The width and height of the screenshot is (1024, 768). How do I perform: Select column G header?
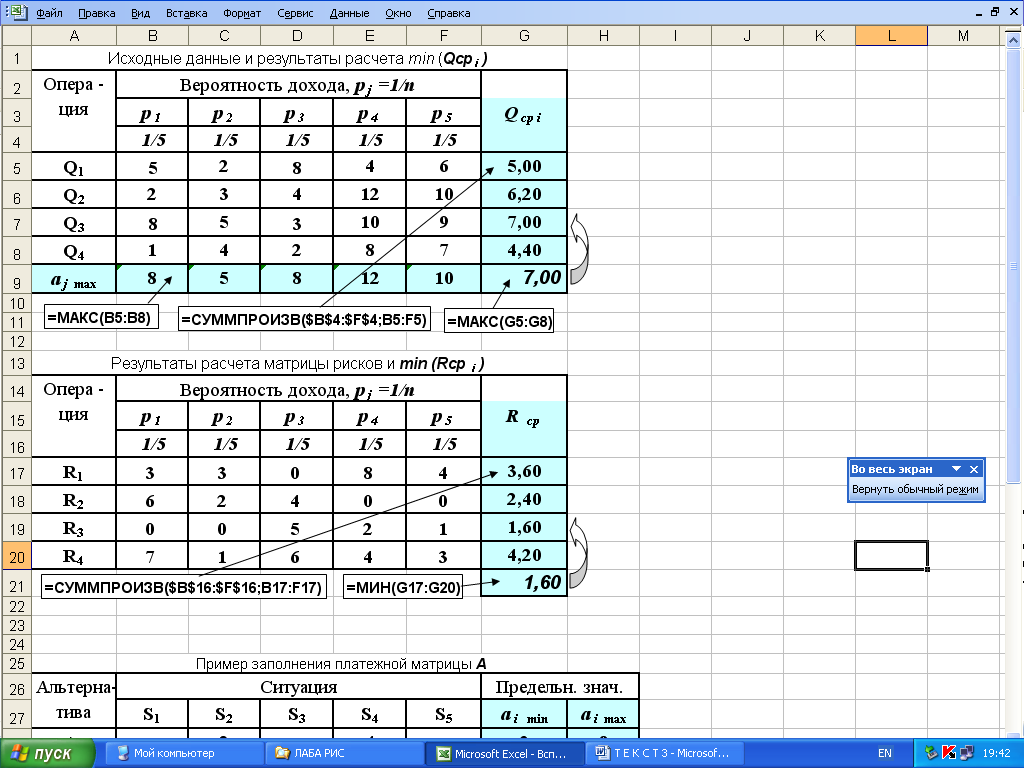[524, 36]
